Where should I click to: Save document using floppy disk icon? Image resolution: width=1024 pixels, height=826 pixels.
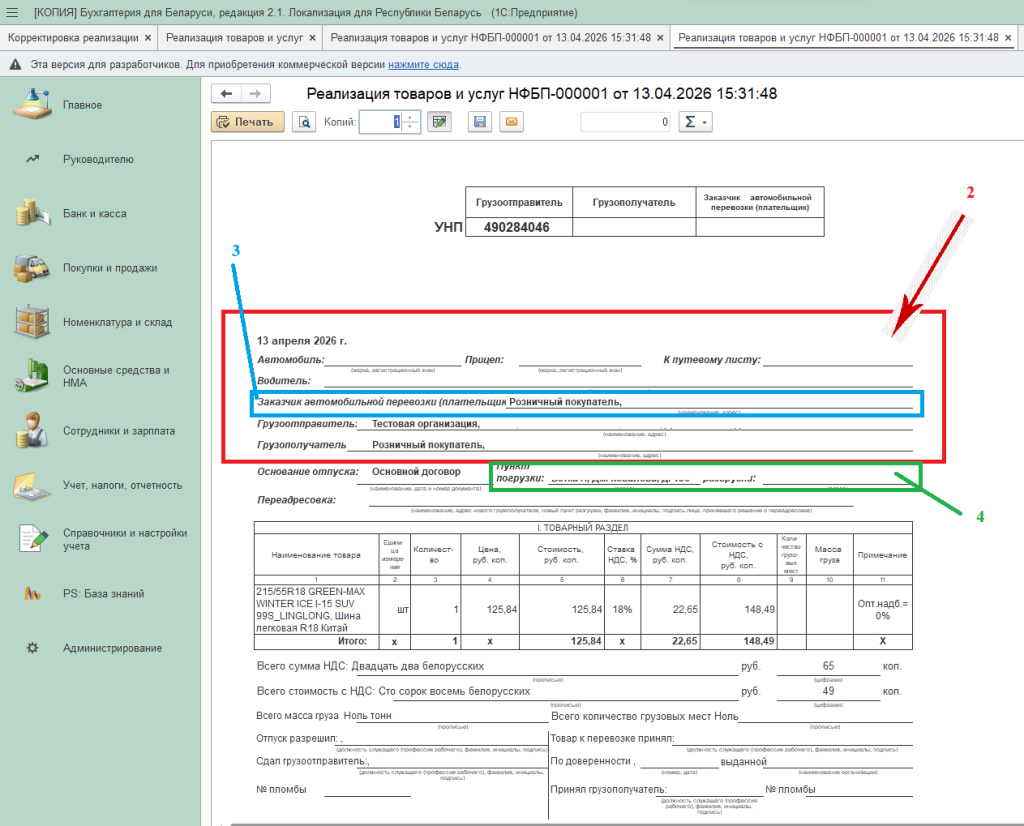coord(479,122)
